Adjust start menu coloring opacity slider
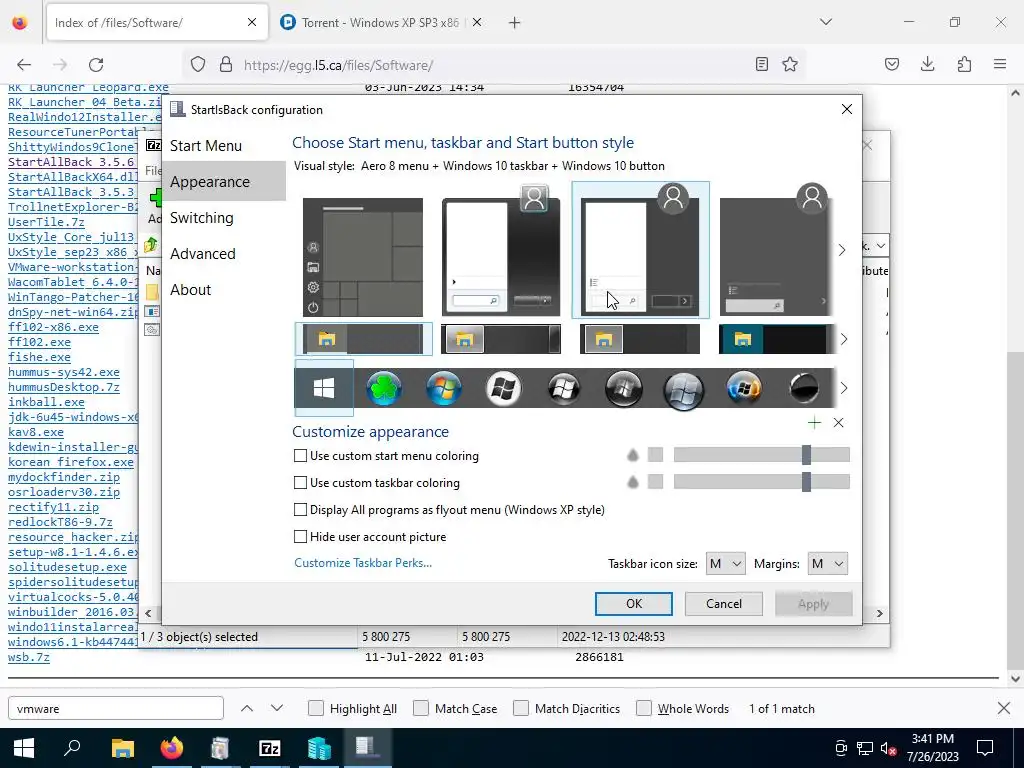 click(x=761, y=455)
